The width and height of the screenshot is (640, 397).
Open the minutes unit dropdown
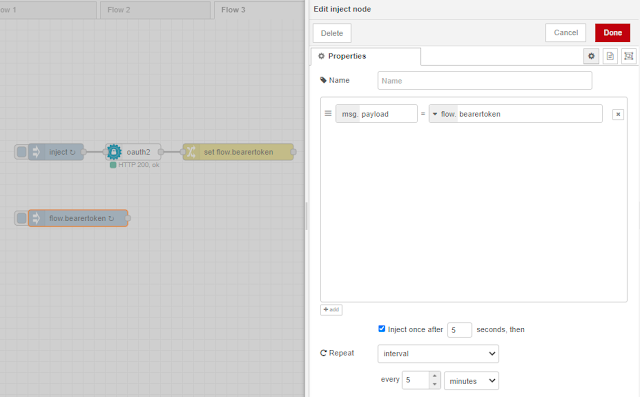471,381
